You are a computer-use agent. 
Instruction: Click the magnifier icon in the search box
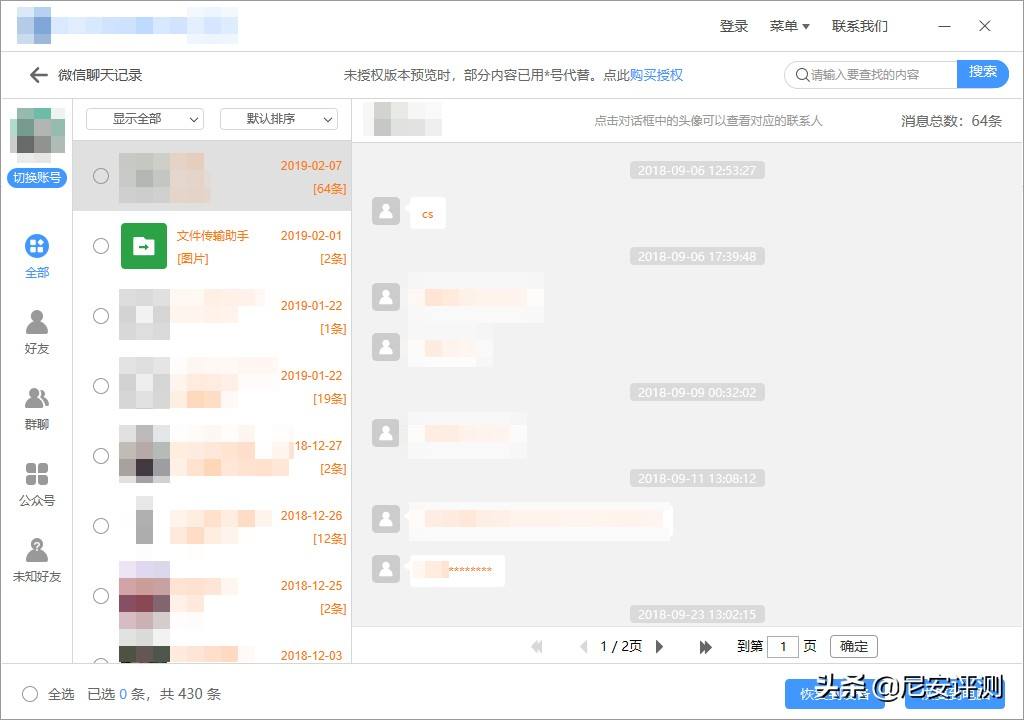pos(802,75)
